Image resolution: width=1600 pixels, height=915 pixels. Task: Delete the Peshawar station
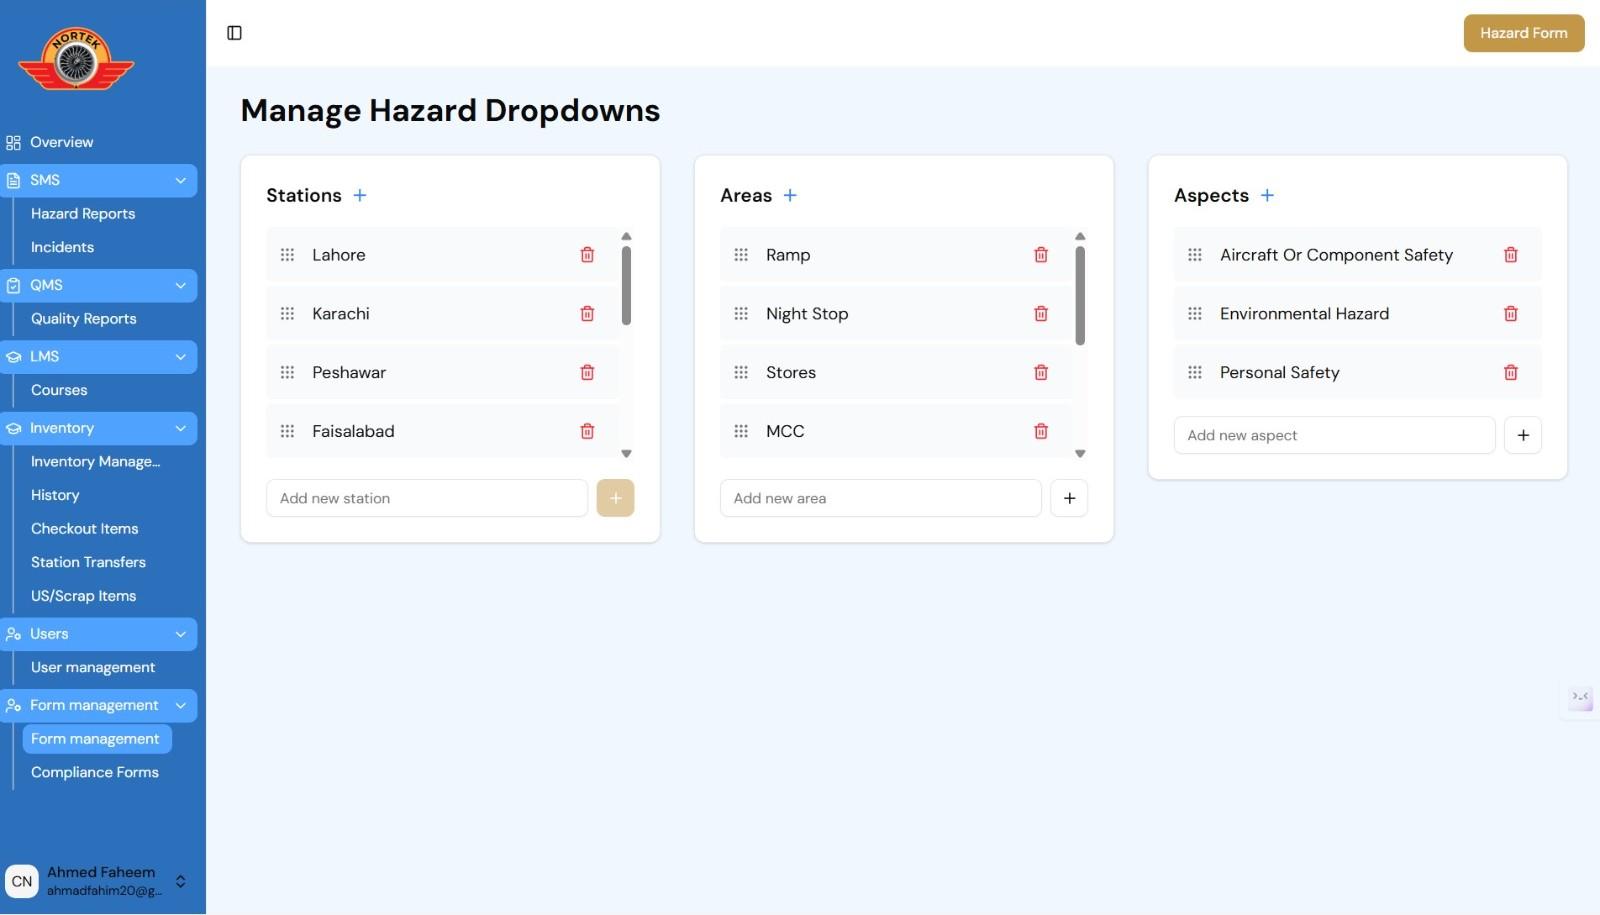[x=587, y=373]
